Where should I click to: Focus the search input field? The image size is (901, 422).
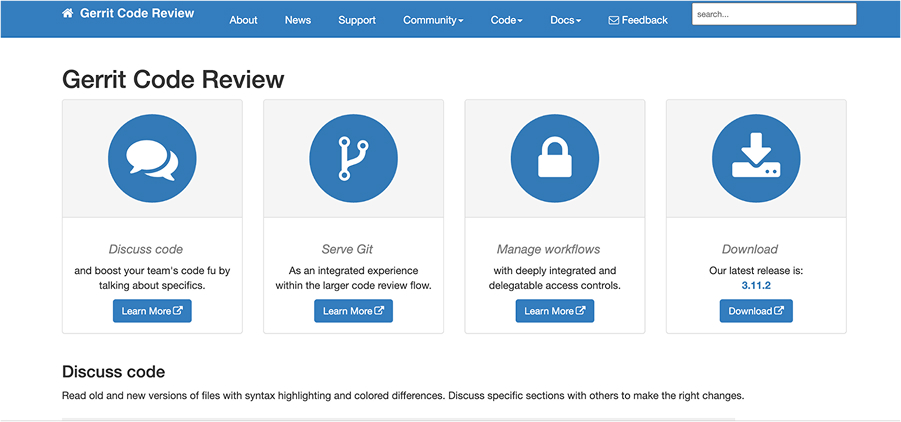(774, 14)
